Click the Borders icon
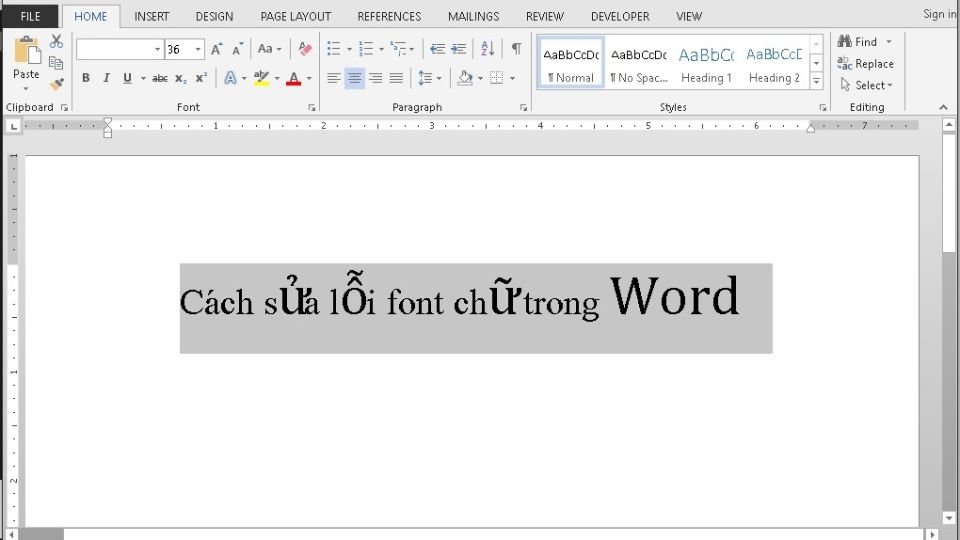 point(497,78)
